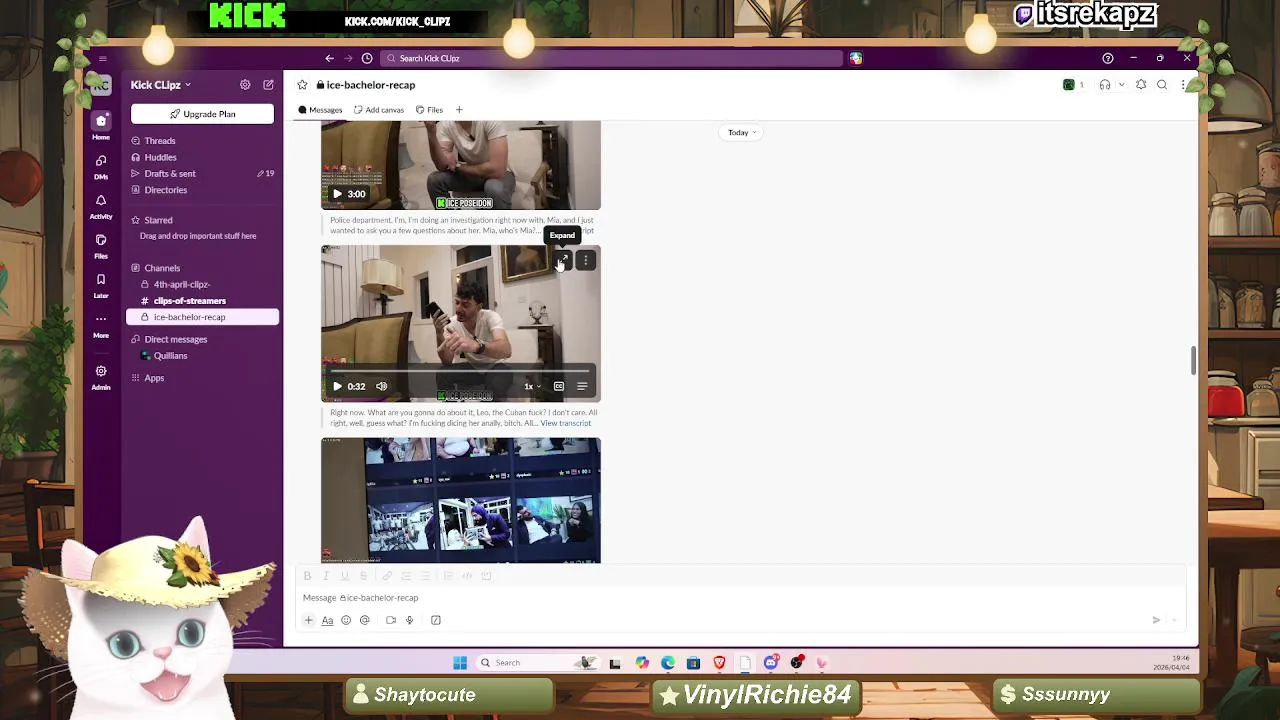Click the workspace settings gear icon
This screenshot has width=1280, height=720.
[245, 85]
